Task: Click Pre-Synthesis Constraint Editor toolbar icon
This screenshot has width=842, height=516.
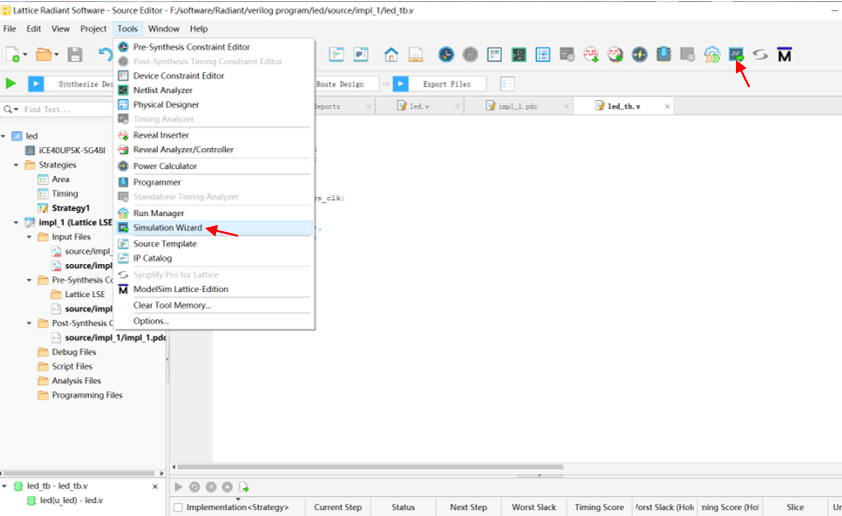Action: tap(446, 54)
